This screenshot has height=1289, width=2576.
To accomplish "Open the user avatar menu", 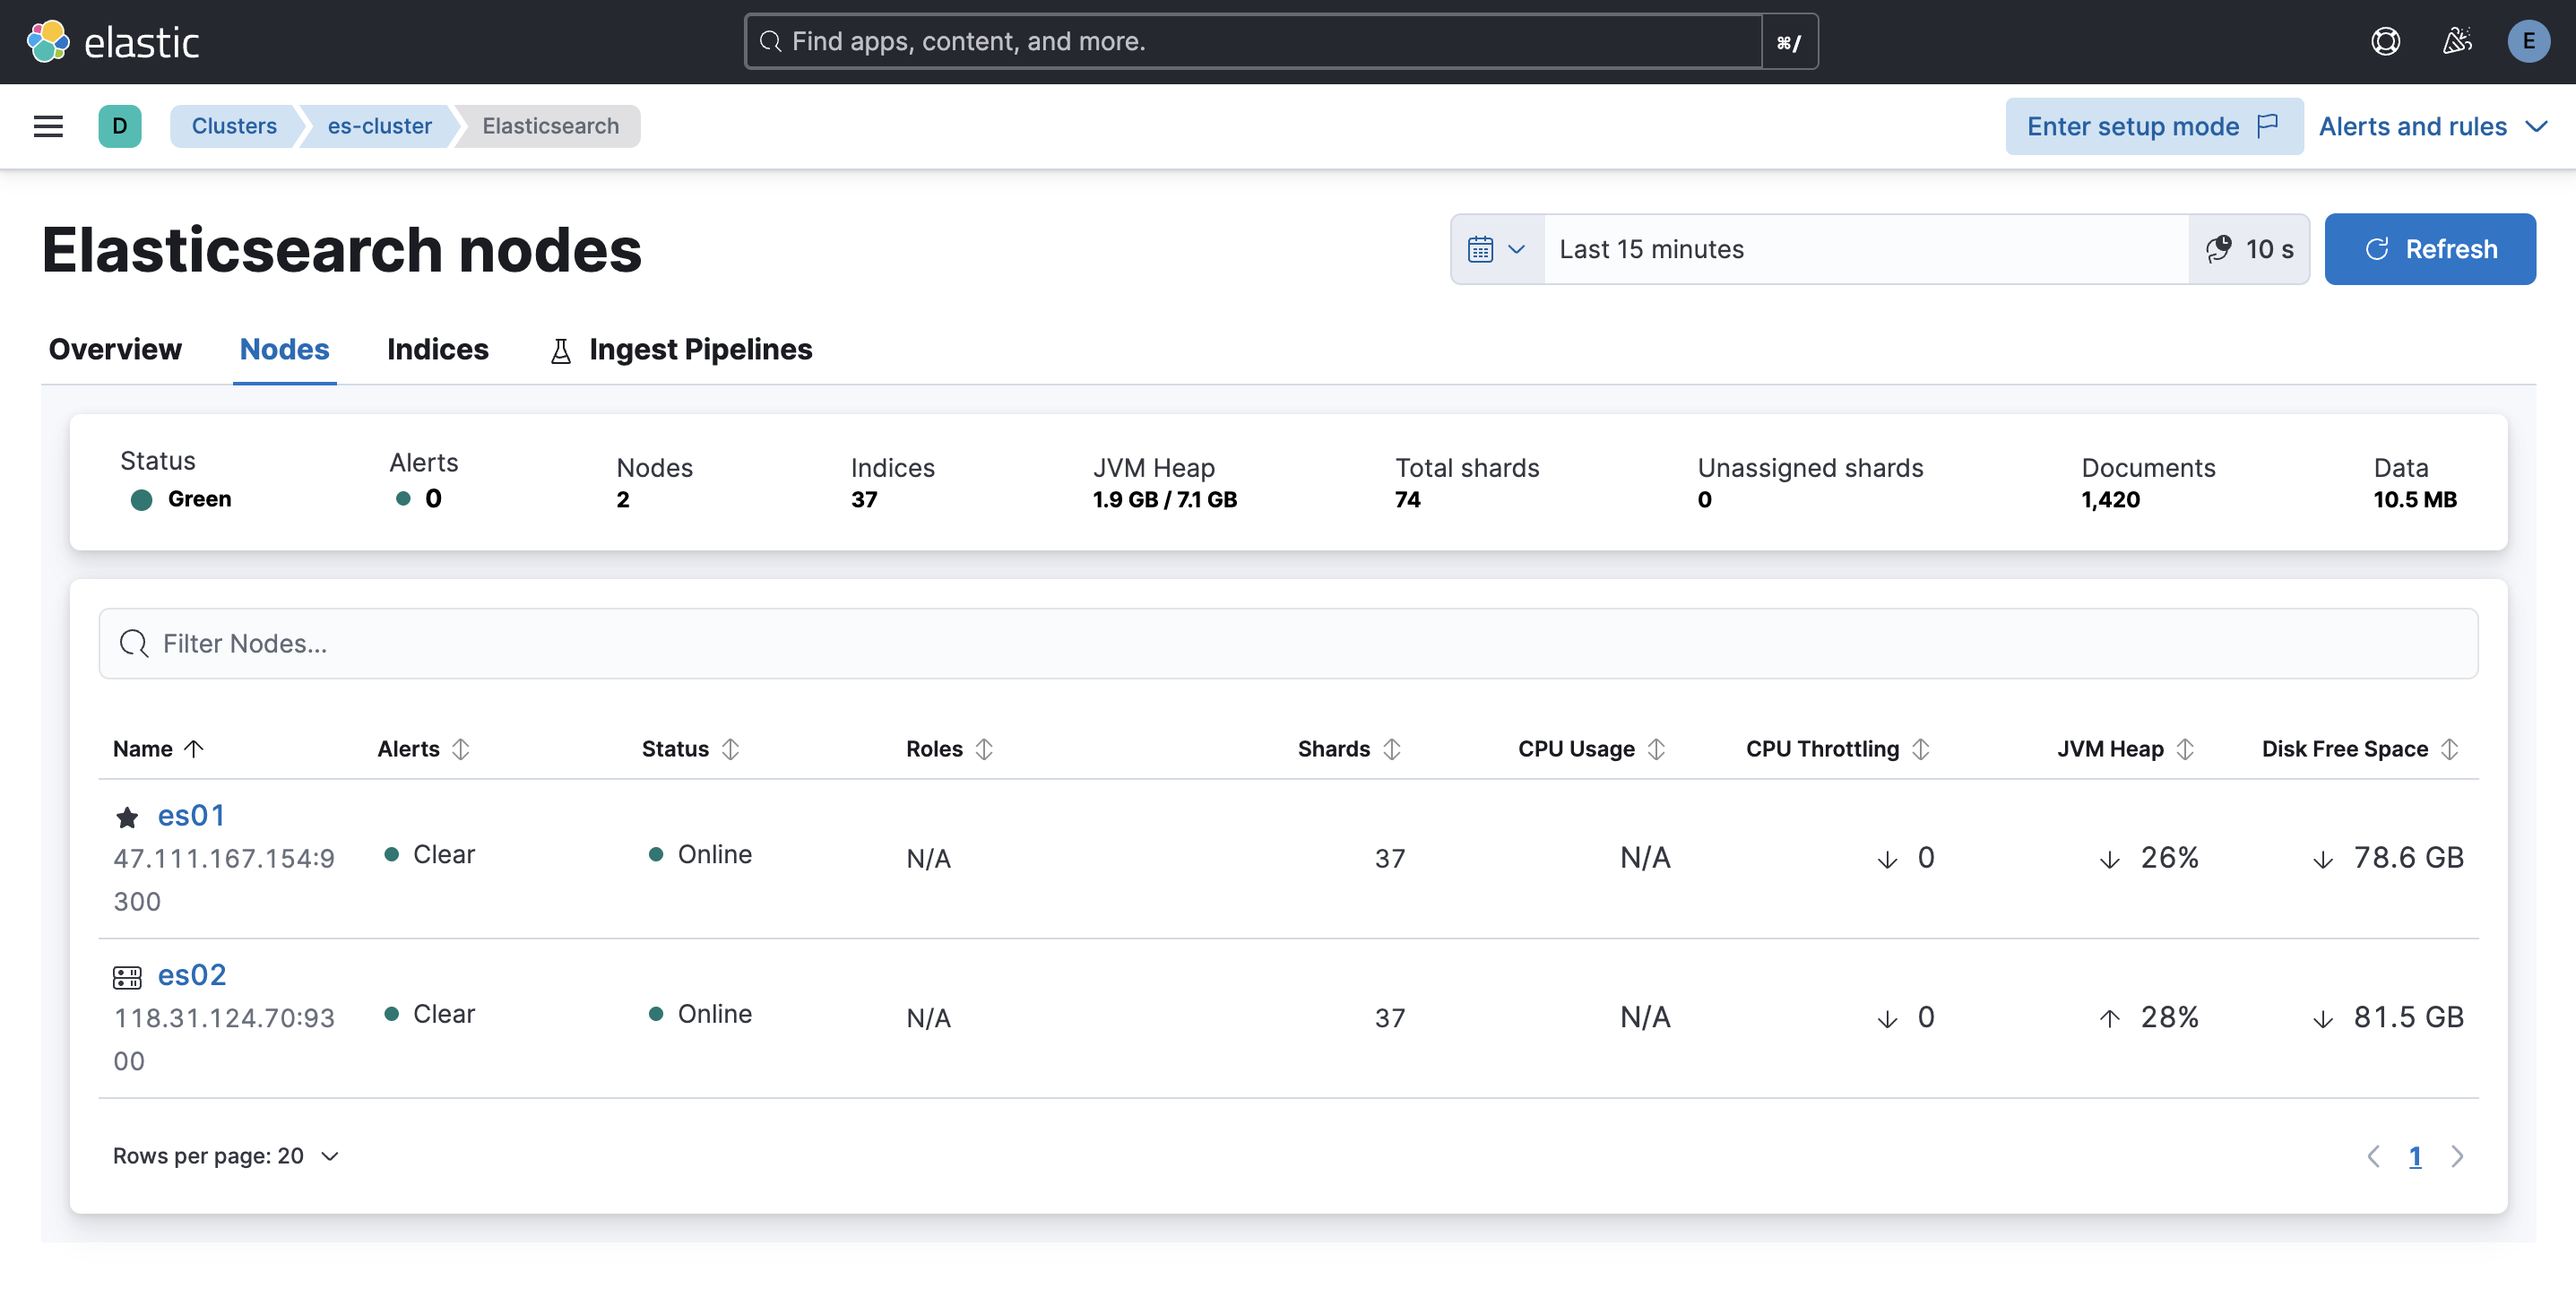I will [x=2529, y=41].
